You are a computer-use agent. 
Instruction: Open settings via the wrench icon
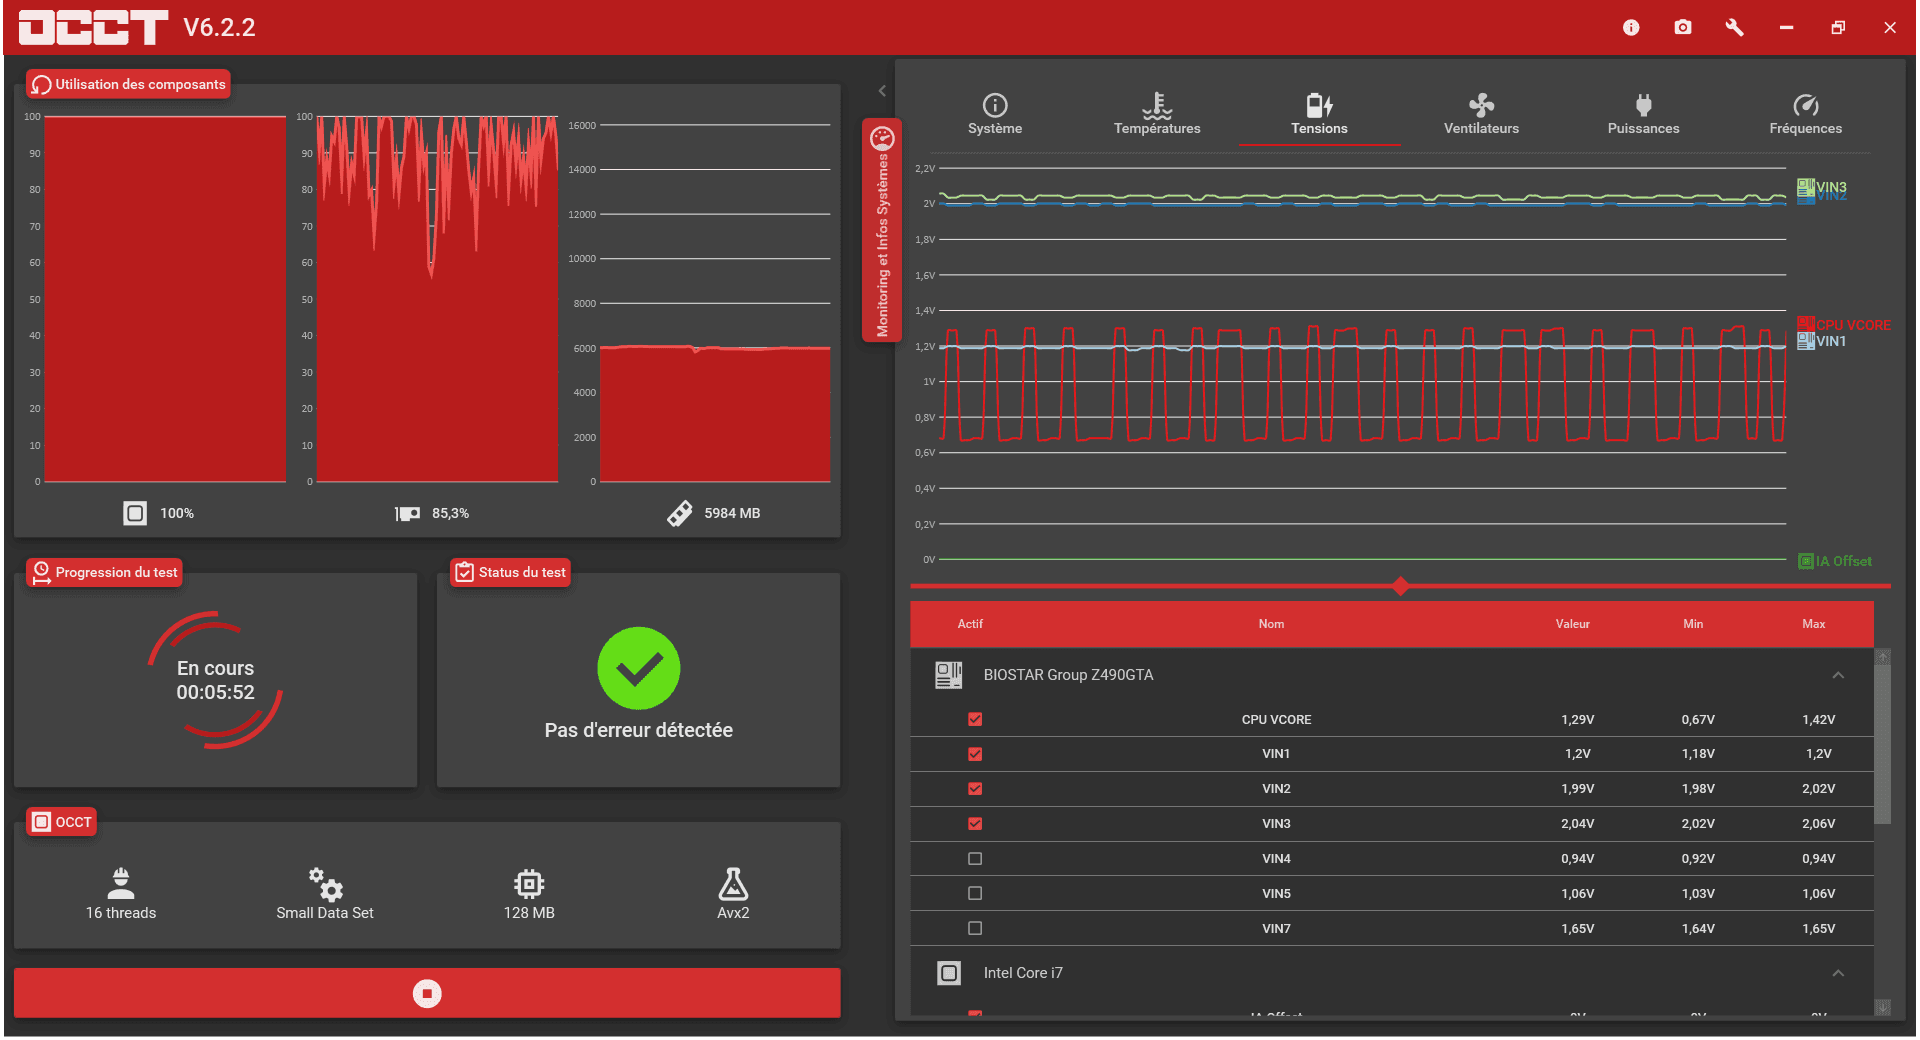(x=1735, y=27)
